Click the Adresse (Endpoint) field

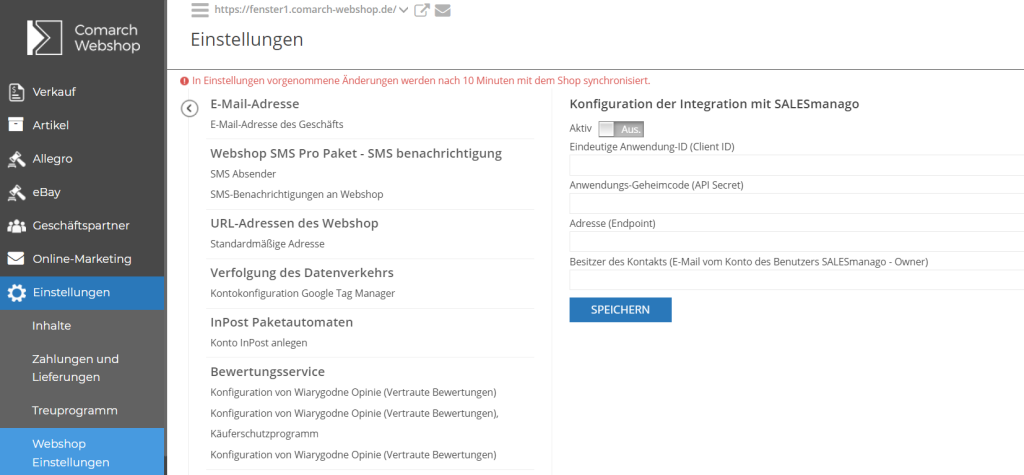pos(796,242)
